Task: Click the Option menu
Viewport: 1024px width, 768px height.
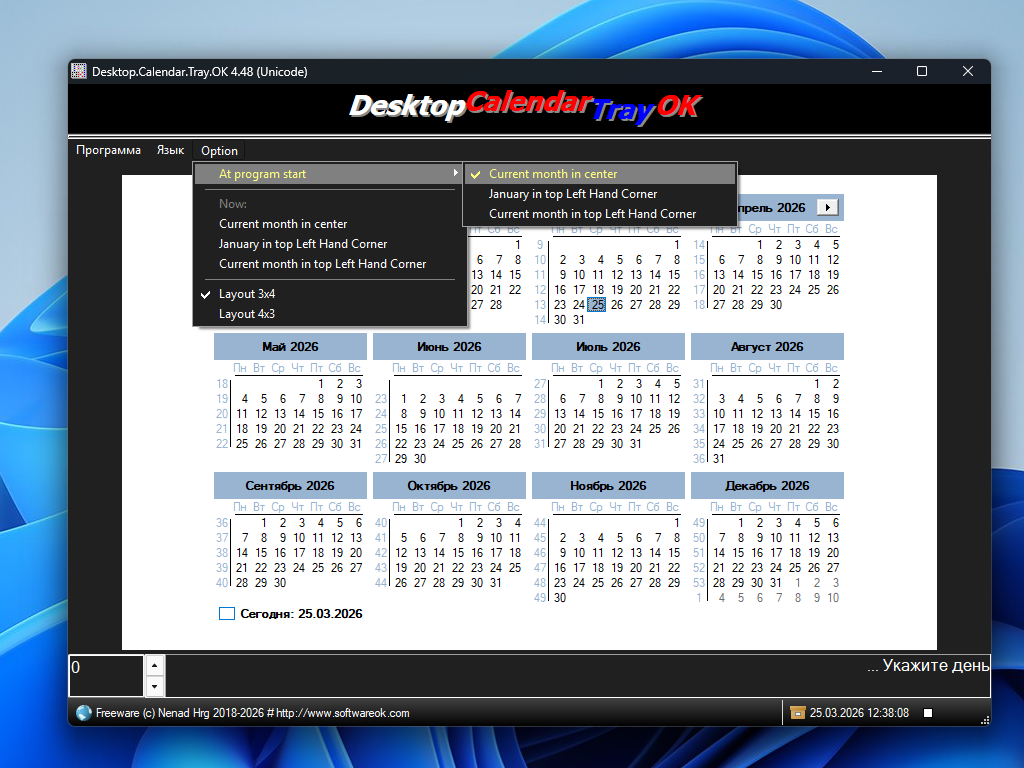Action: click(219, 151)
